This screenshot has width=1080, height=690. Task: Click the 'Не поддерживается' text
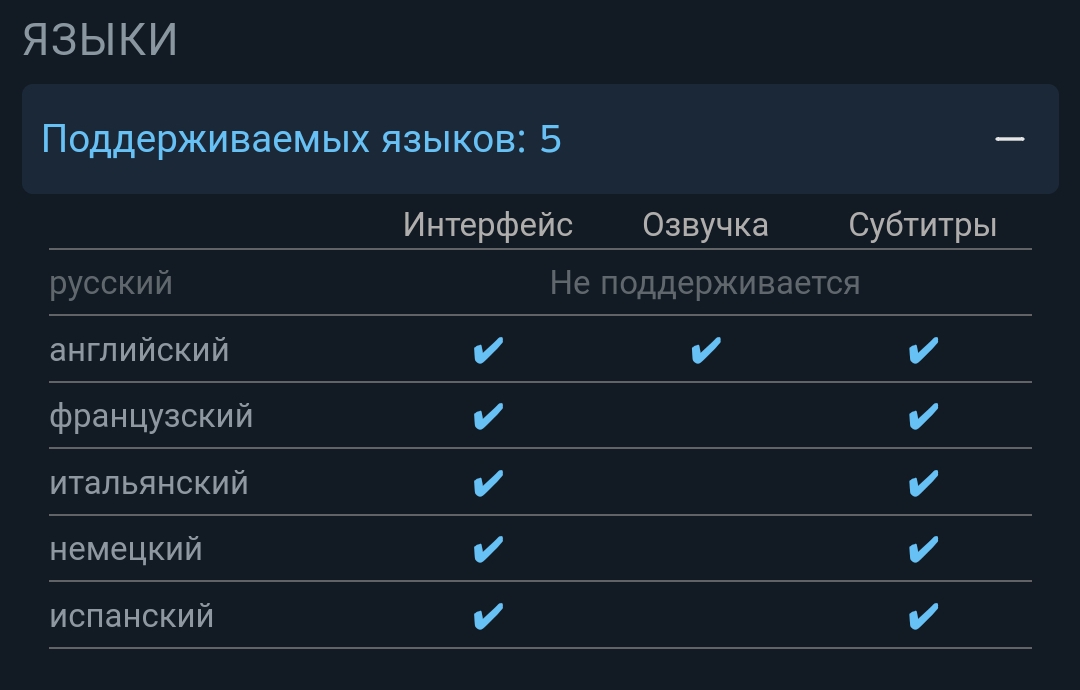pyautogui.click(x=705, y=283)
